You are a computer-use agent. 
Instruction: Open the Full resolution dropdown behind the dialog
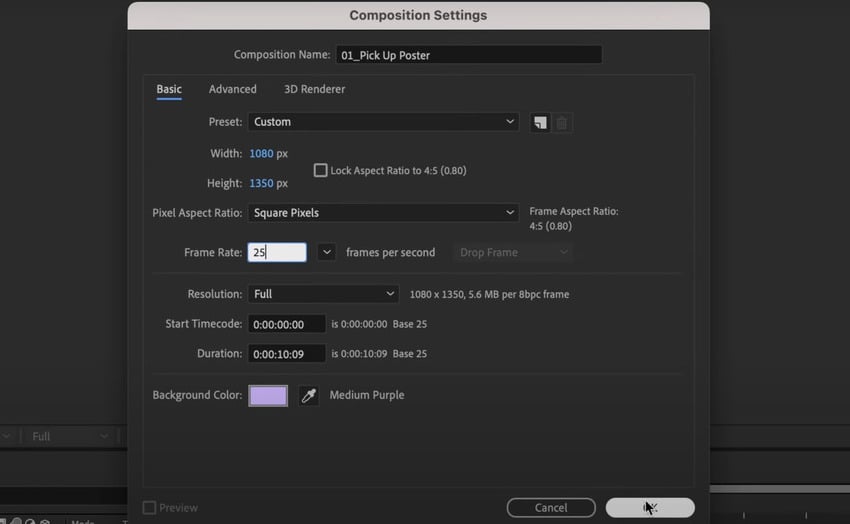pos(69,436)
